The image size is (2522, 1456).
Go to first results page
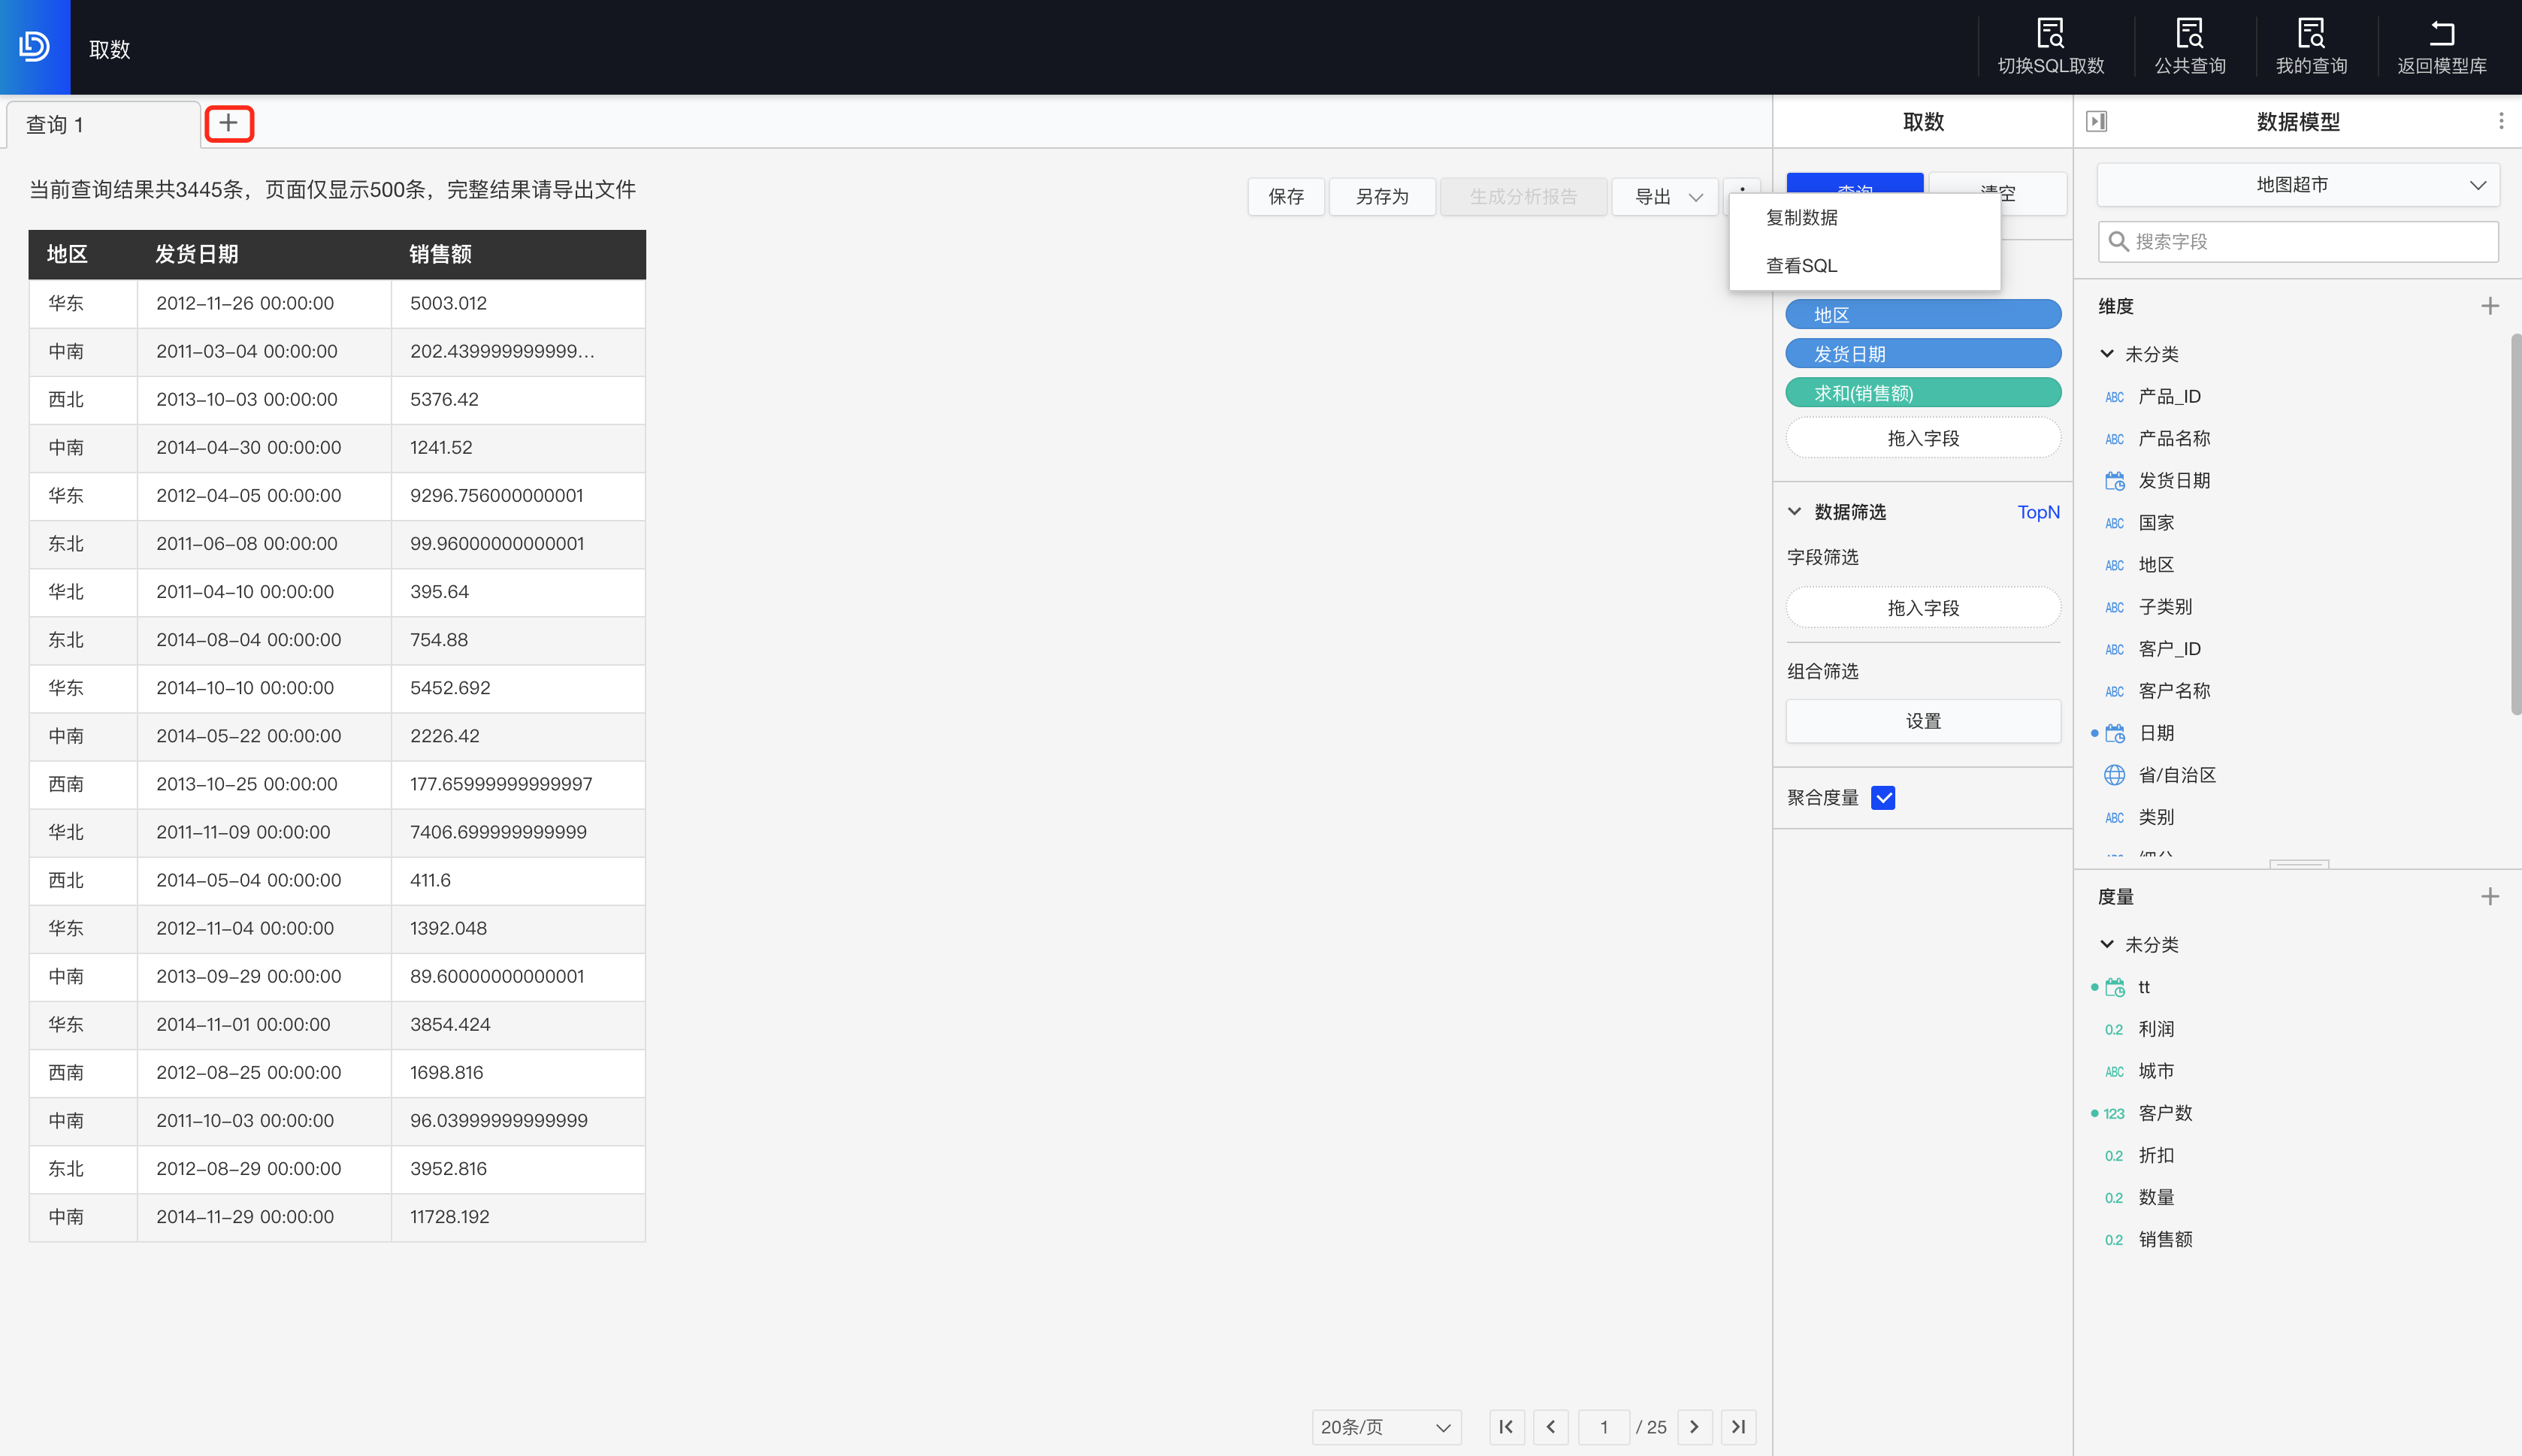(1506, 1427)
